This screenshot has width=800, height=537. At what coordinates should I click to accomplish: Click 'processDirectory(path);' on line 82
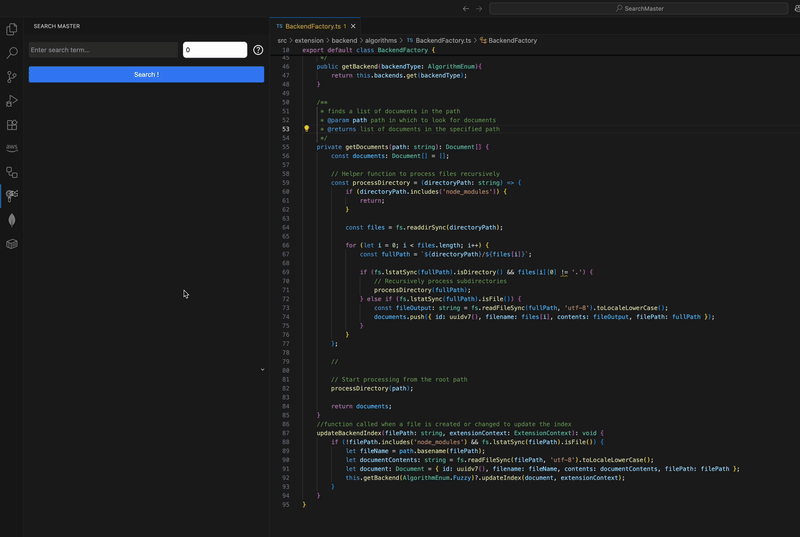tap(372, 389)
